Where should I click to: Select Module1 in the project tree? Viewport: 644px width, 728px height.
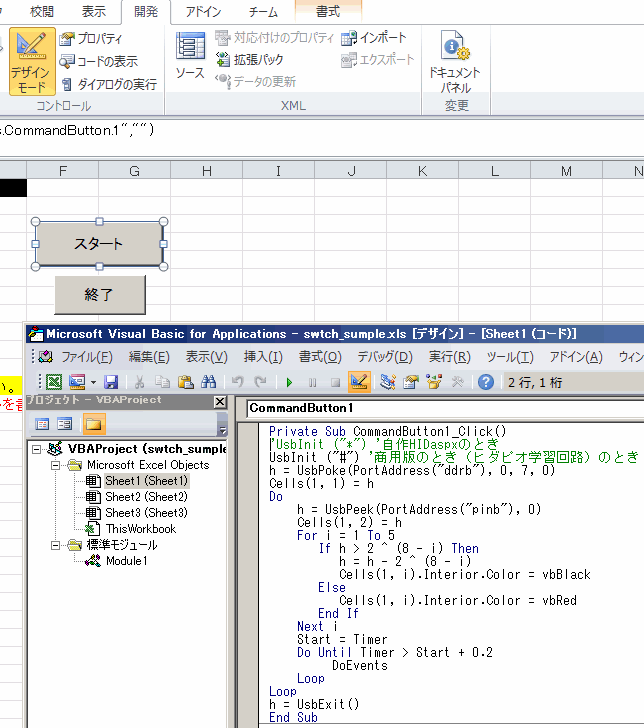[x=126, y=561]
